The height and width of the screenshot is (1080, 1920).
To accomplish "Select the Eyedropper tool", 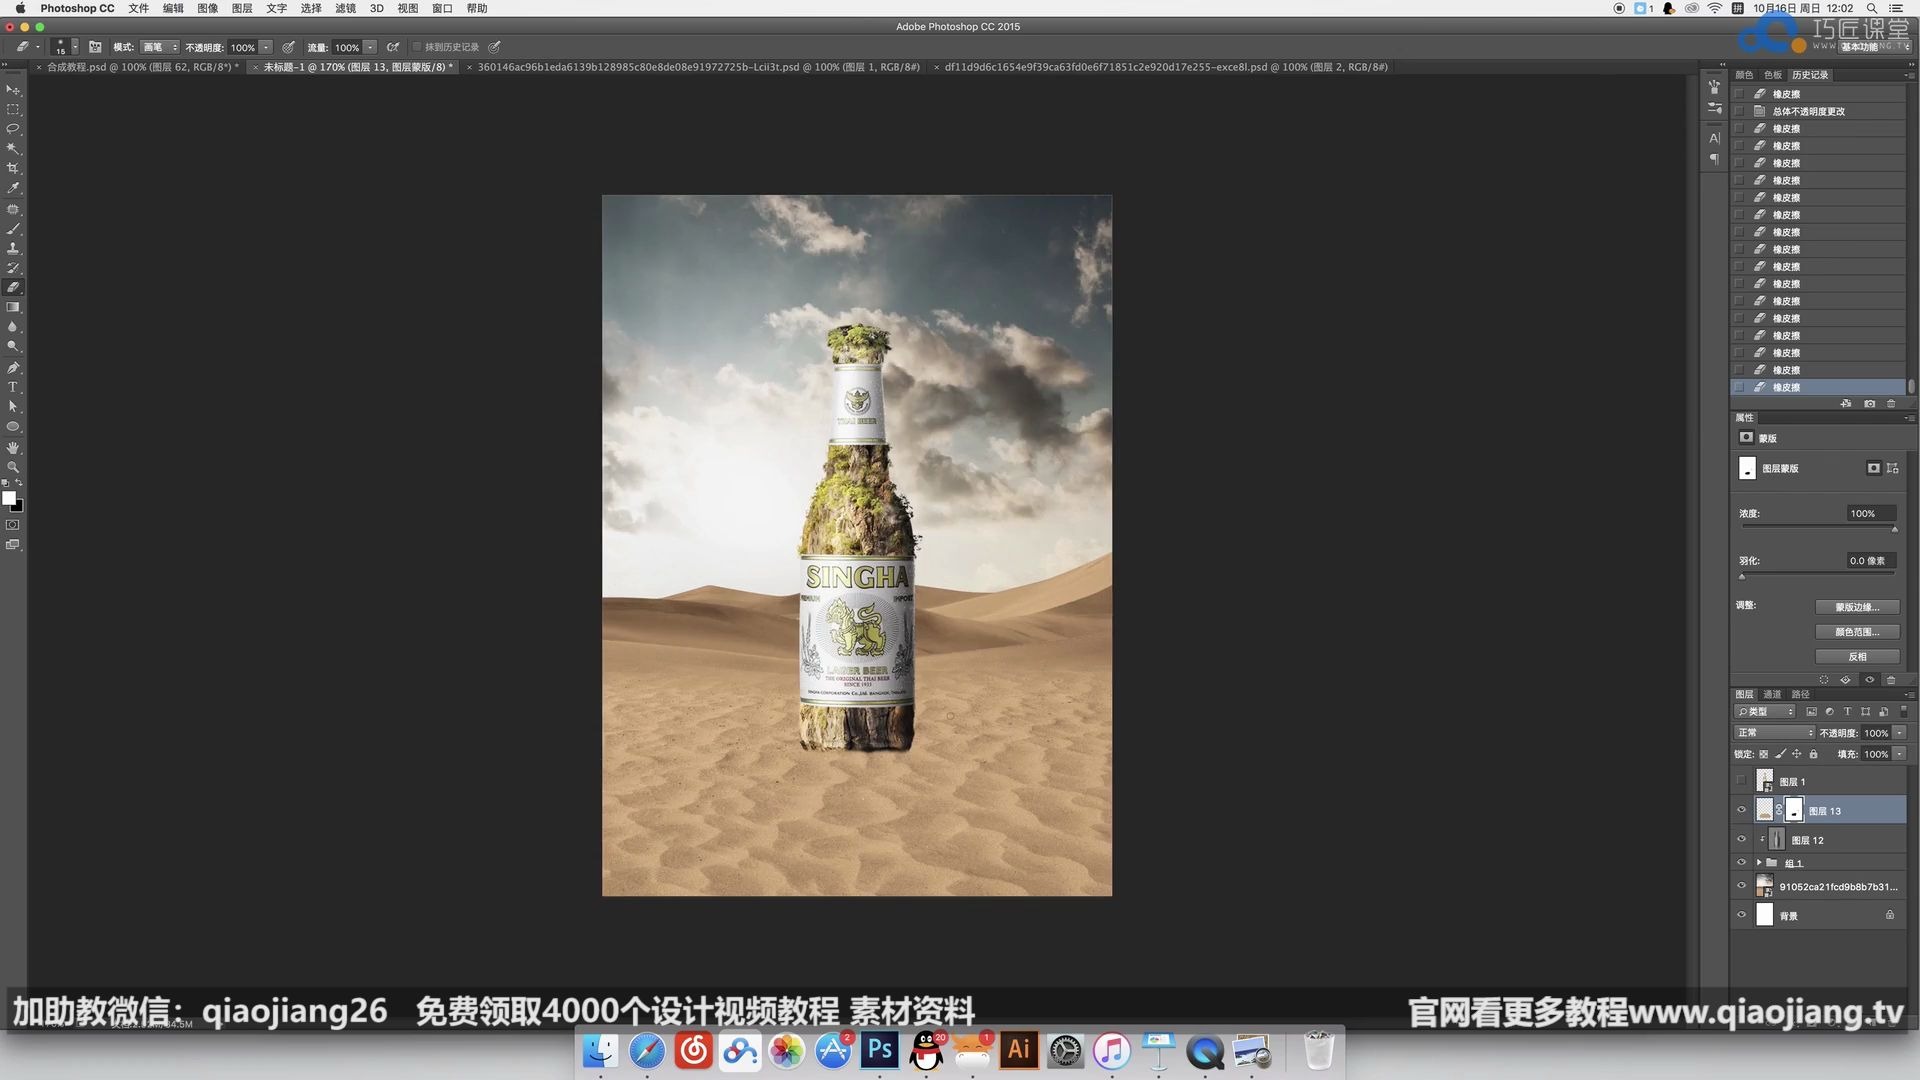I will click(x=13, y=188).
